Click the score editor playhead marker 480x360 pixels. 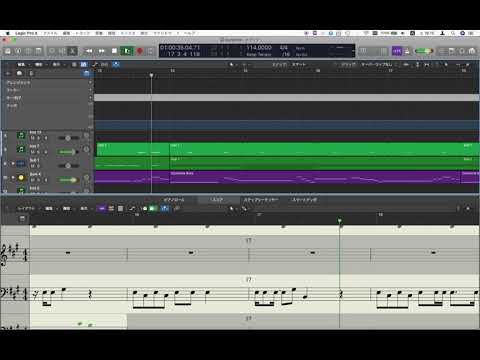click(340, 220)
